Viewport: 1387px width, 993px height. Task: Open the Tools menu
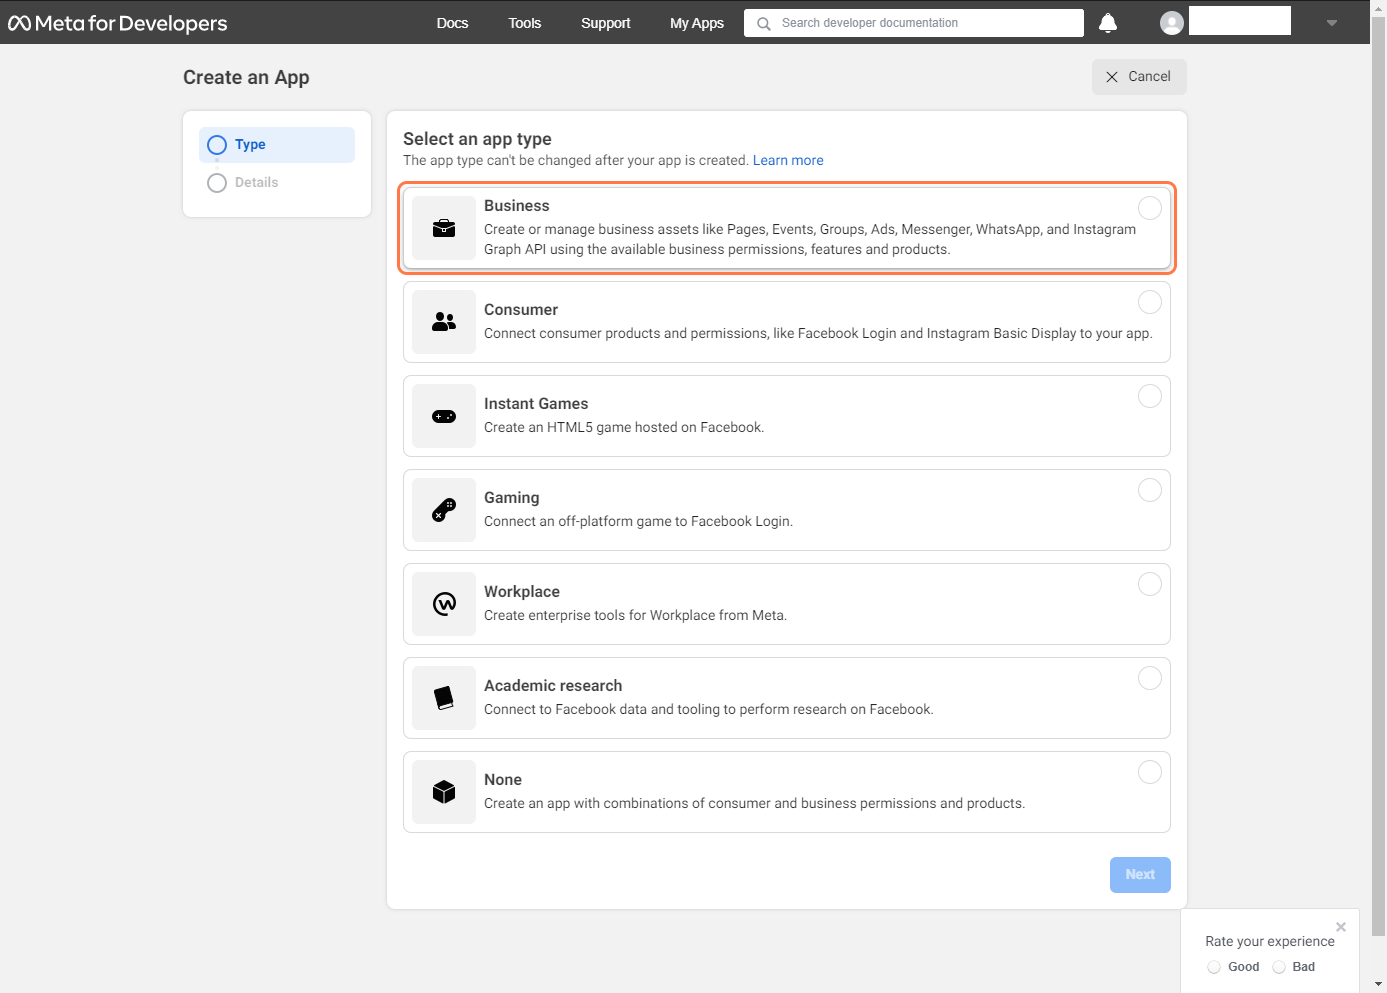524,23
